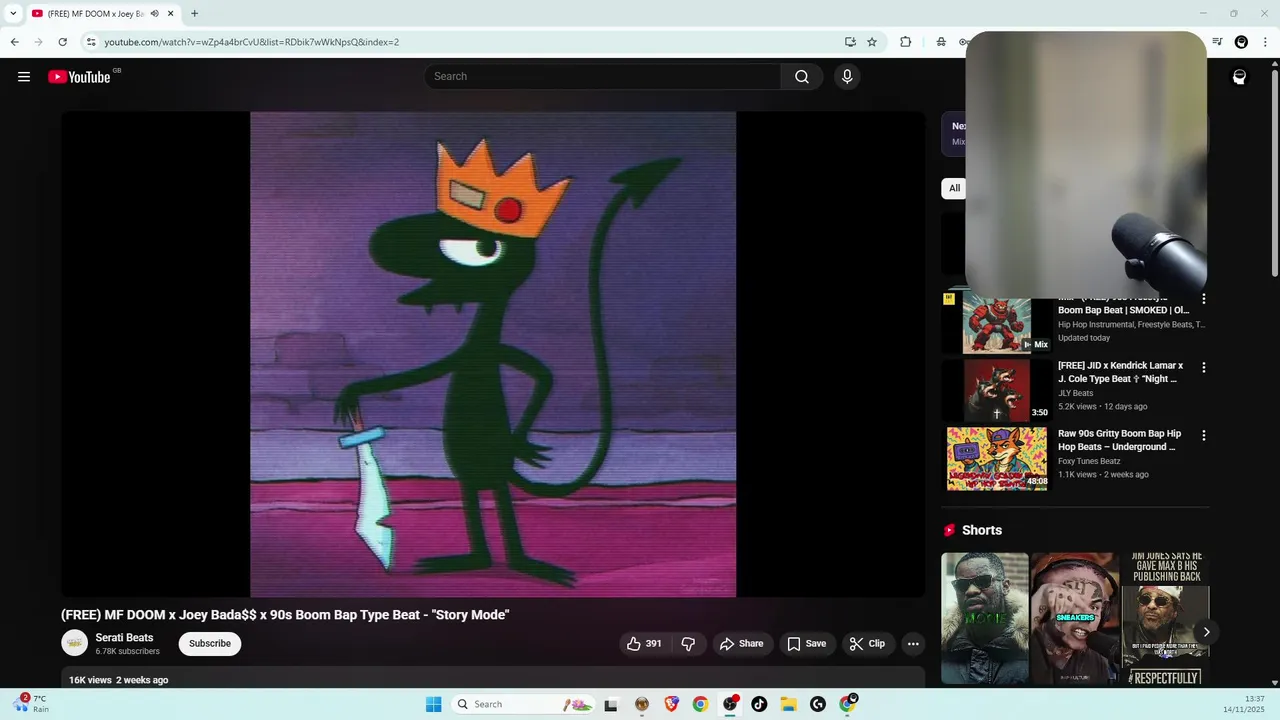
Task: Go back in browser history
Action: point(14,42)
